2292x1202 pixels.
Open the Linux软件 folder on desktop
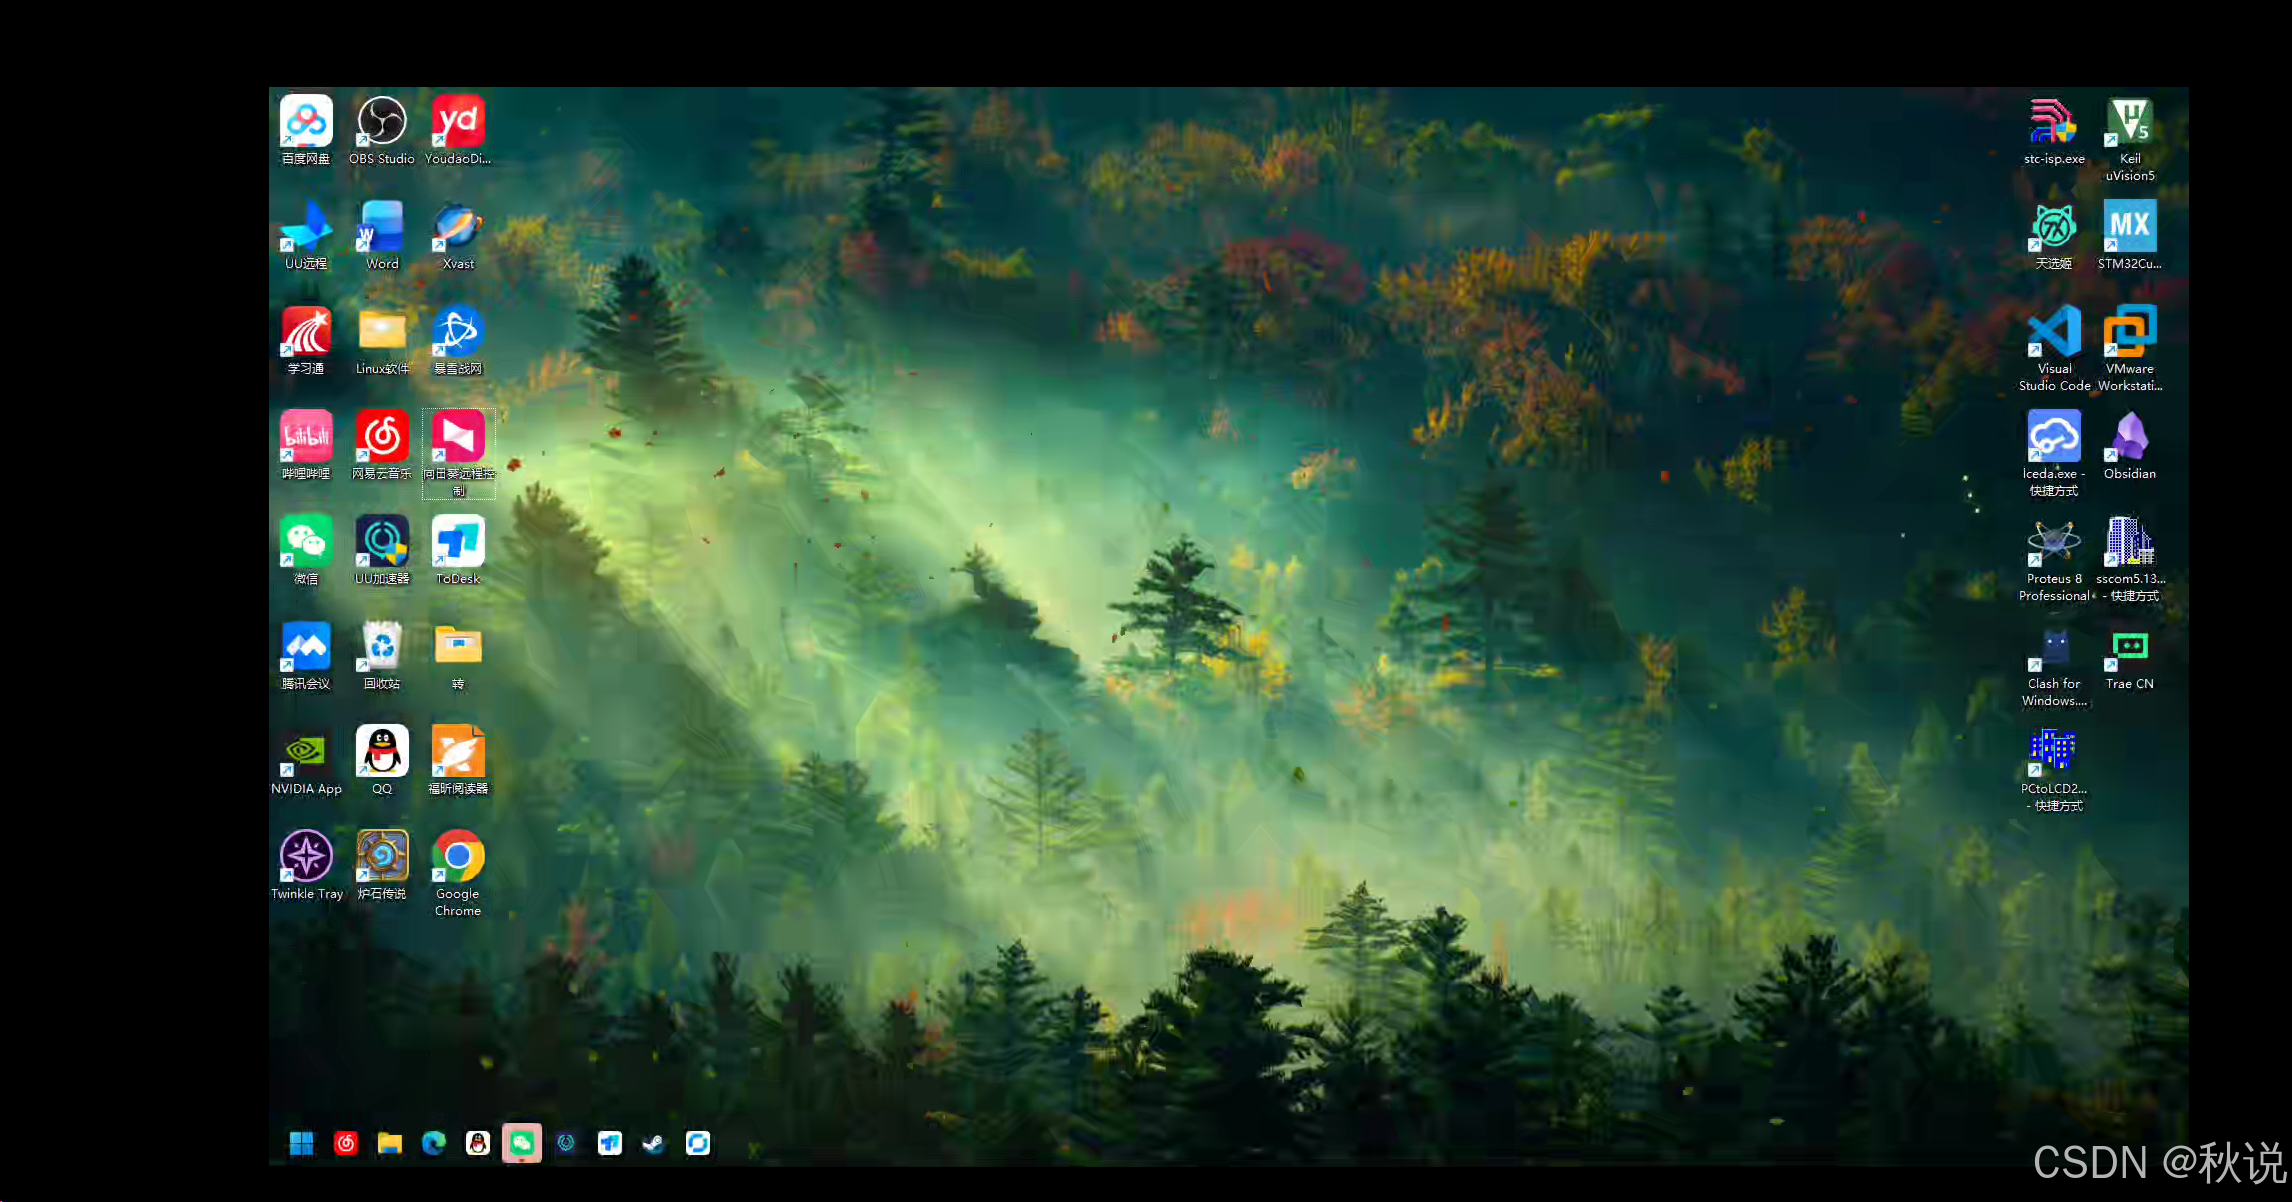point(382,332)
